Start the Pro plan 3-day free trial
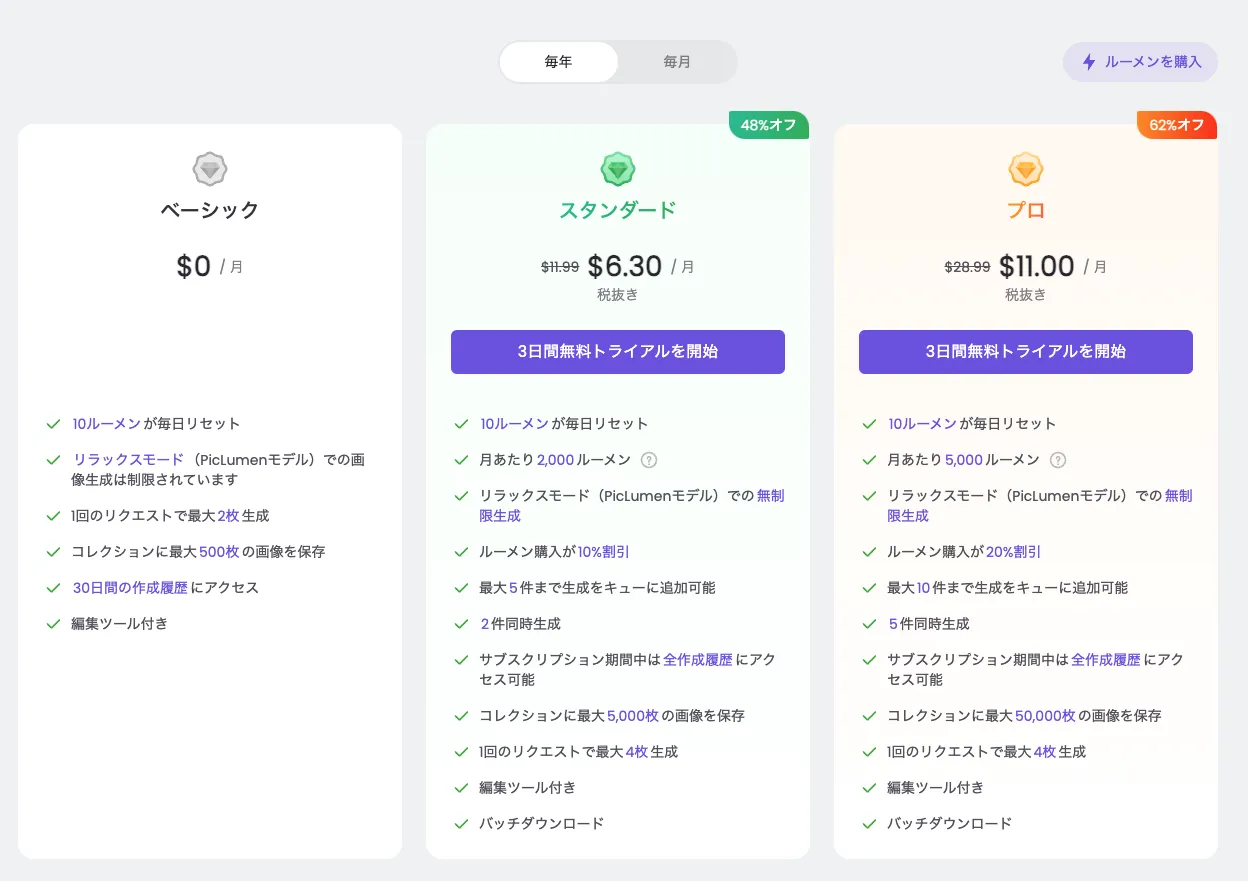This screenshot has height=881, width=1248. click(x=1026, y=352)
